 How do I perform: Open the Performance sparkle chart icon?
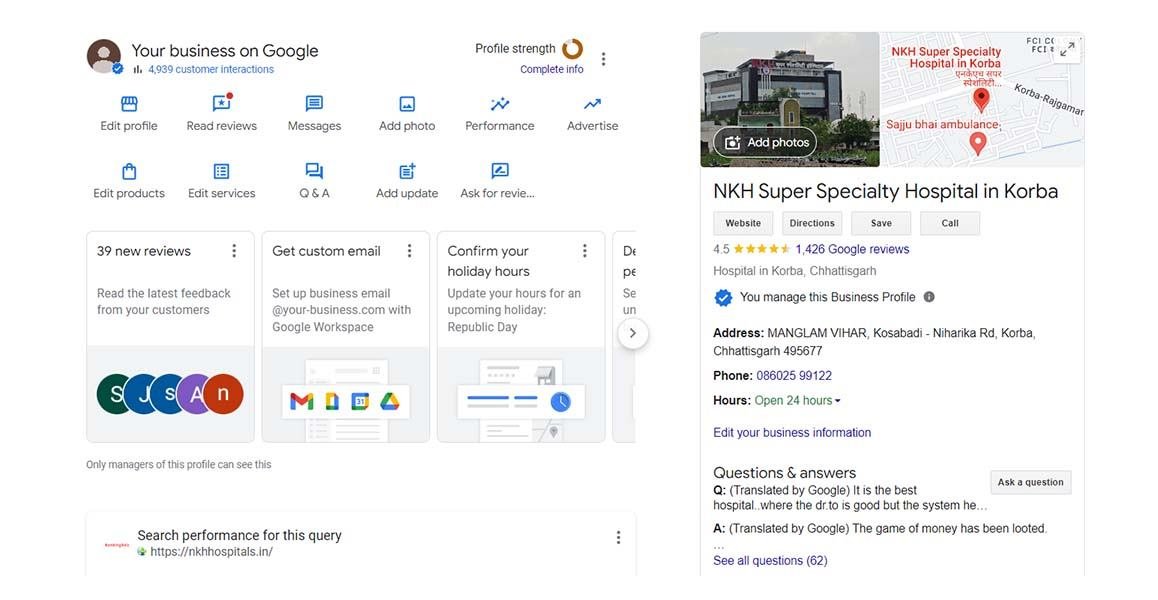click(500, 103)
